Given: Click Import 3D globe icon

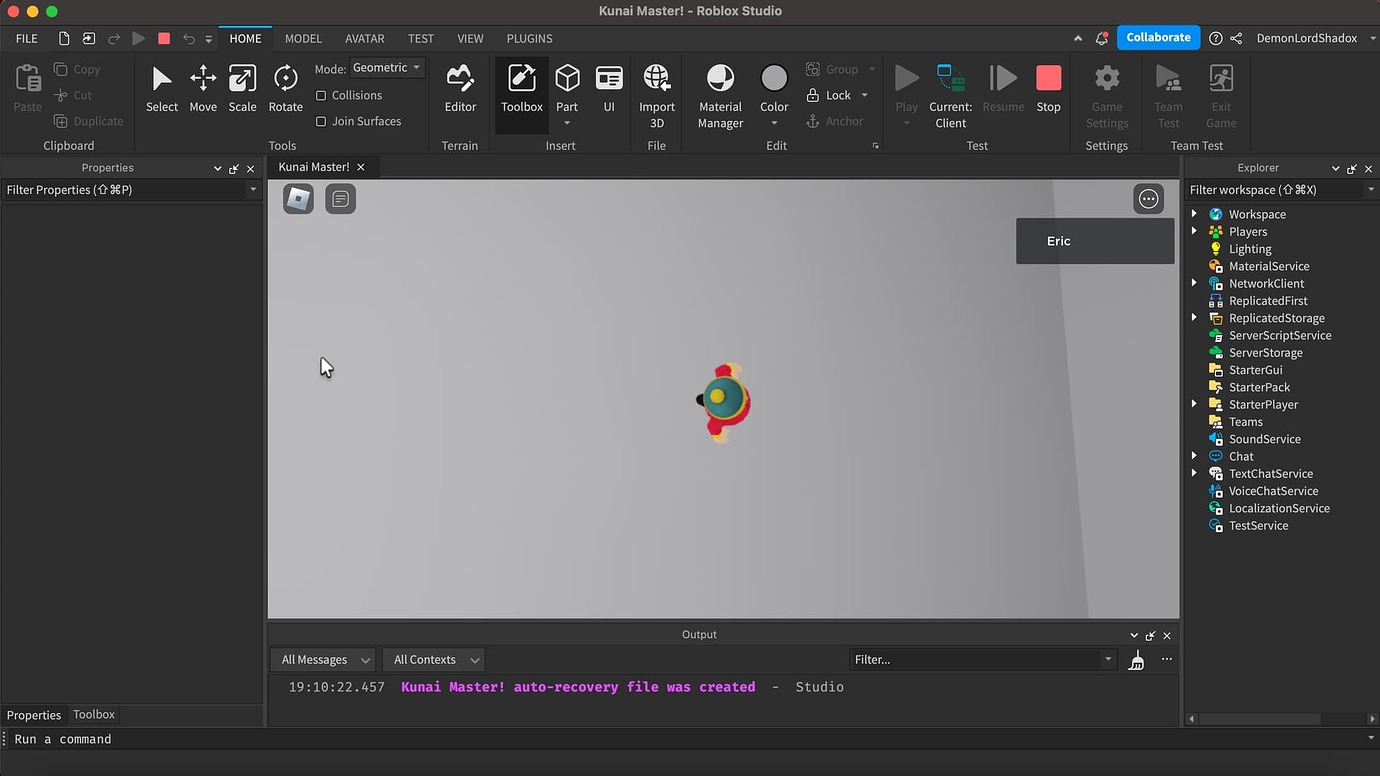Looking at the screenshot, I should pyautogui.click(x=657, y=77).
